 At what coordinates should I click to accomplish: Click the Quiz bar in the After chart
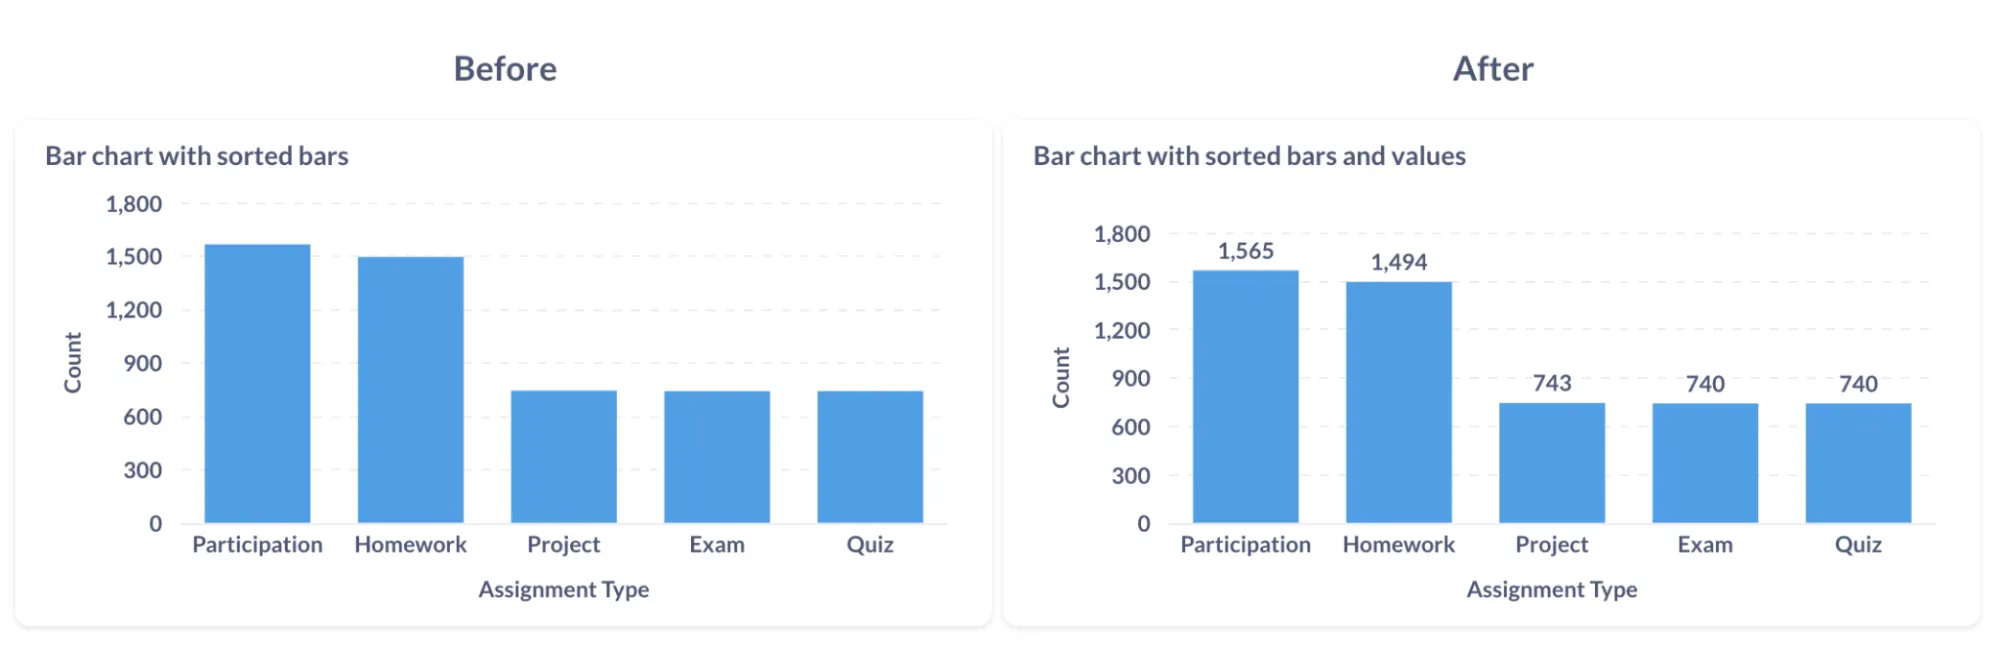pyautogui.click(x=1857, y=462)
